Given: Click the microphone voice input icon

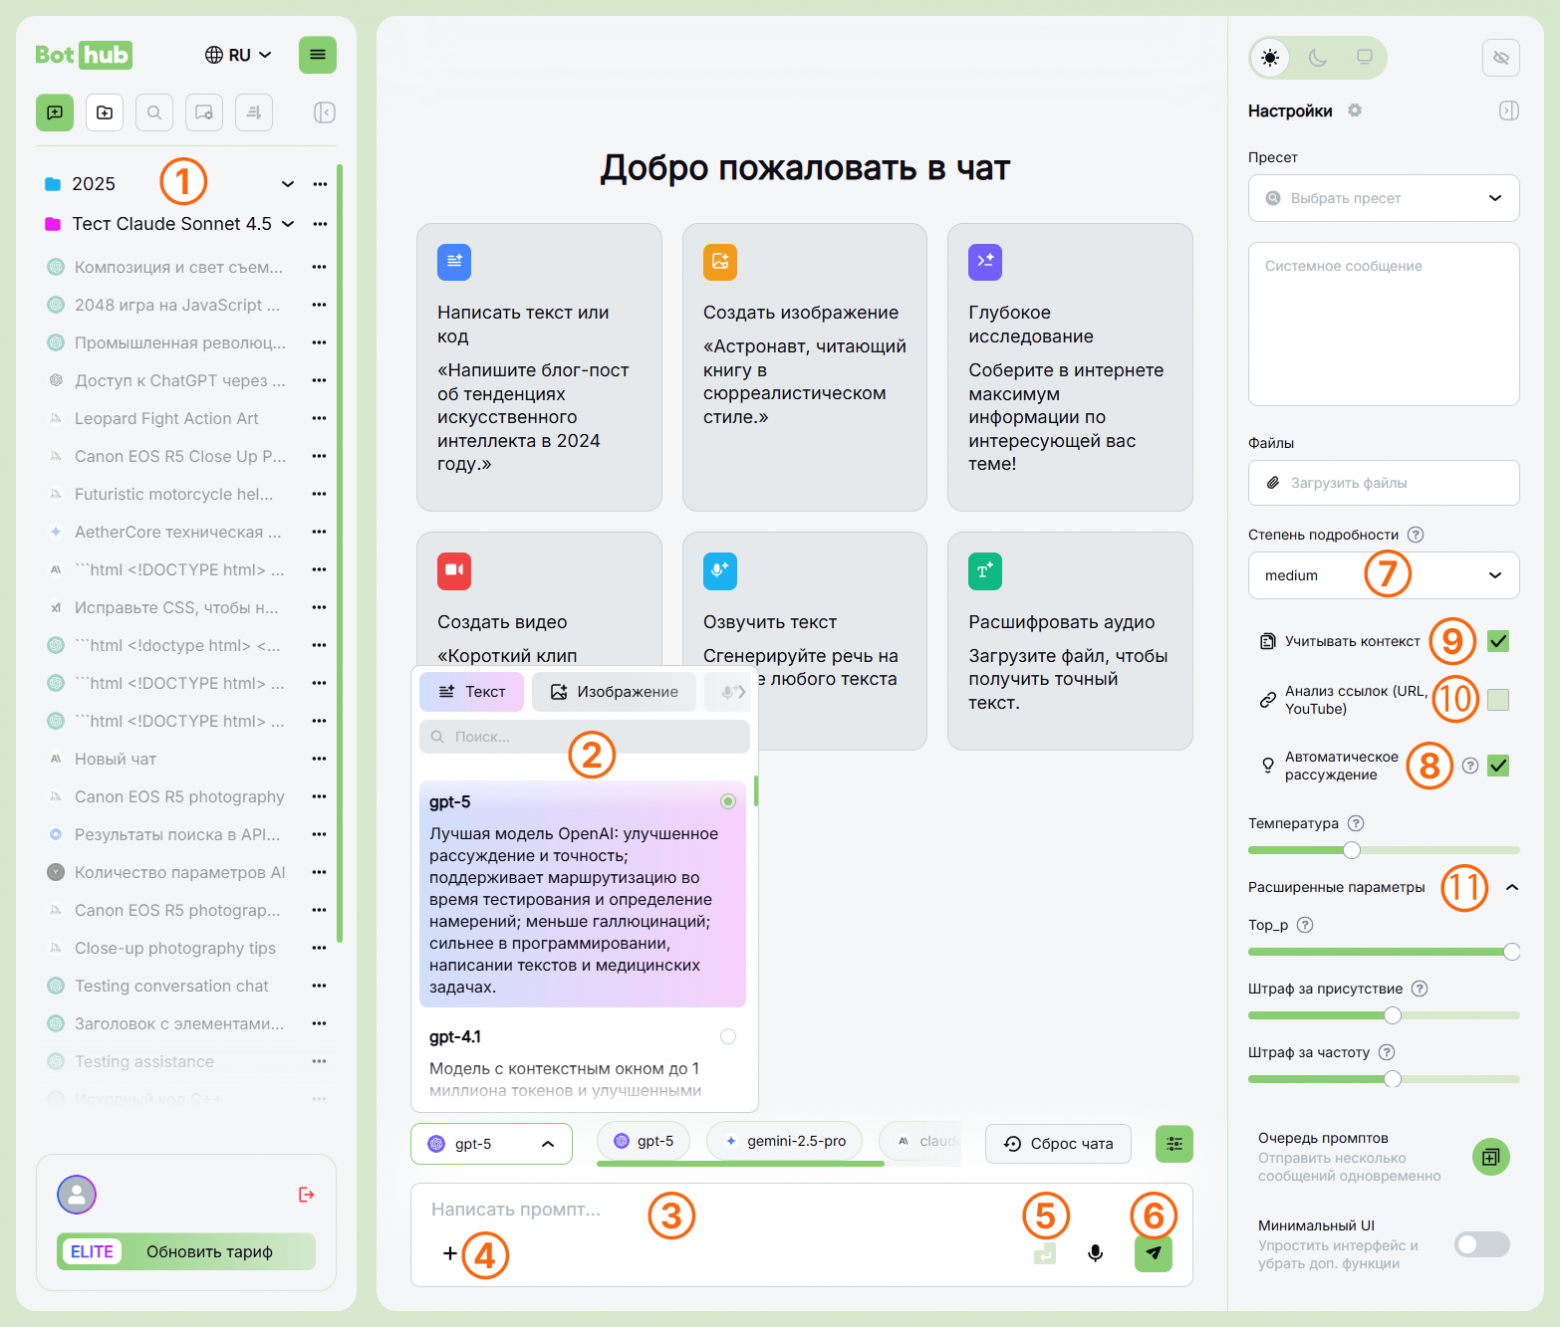Looking at the screenshot, I should tap(1095, 1253).
